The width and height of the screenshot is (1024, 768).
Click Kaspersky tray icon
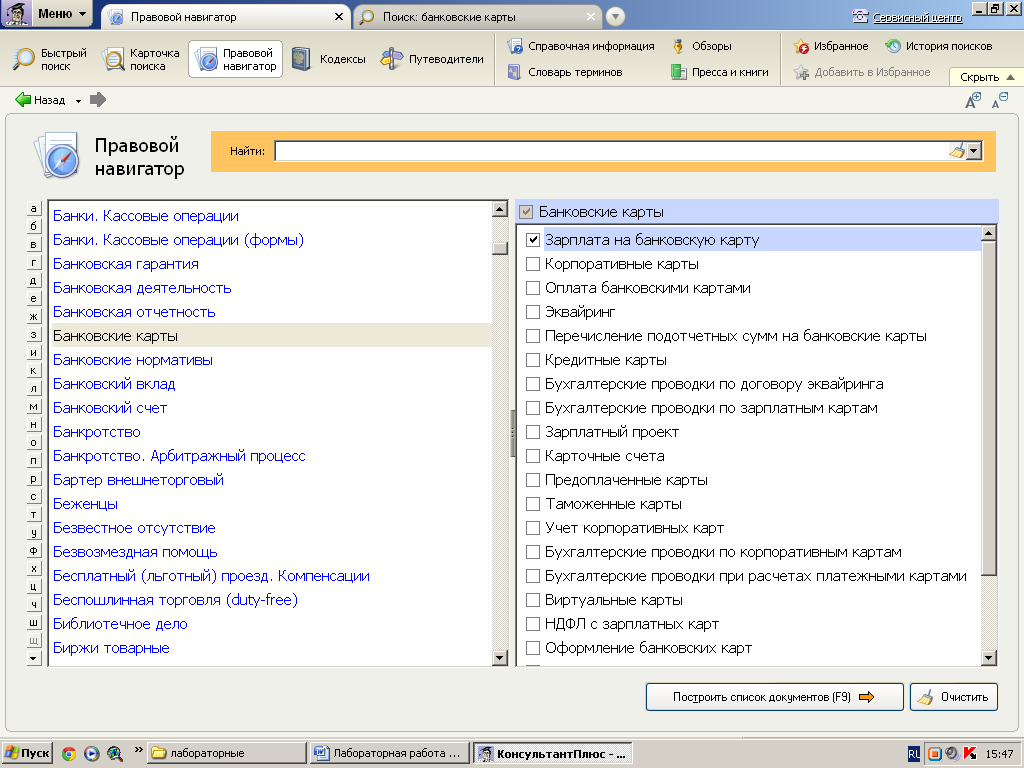click(x=970, y=754)
